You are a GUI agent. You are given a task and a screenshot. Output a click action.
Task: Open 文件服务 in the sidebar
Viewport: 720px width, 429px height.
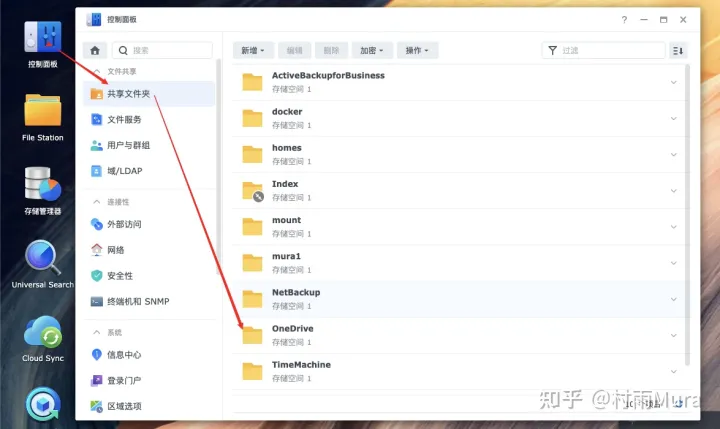(149, 119)
